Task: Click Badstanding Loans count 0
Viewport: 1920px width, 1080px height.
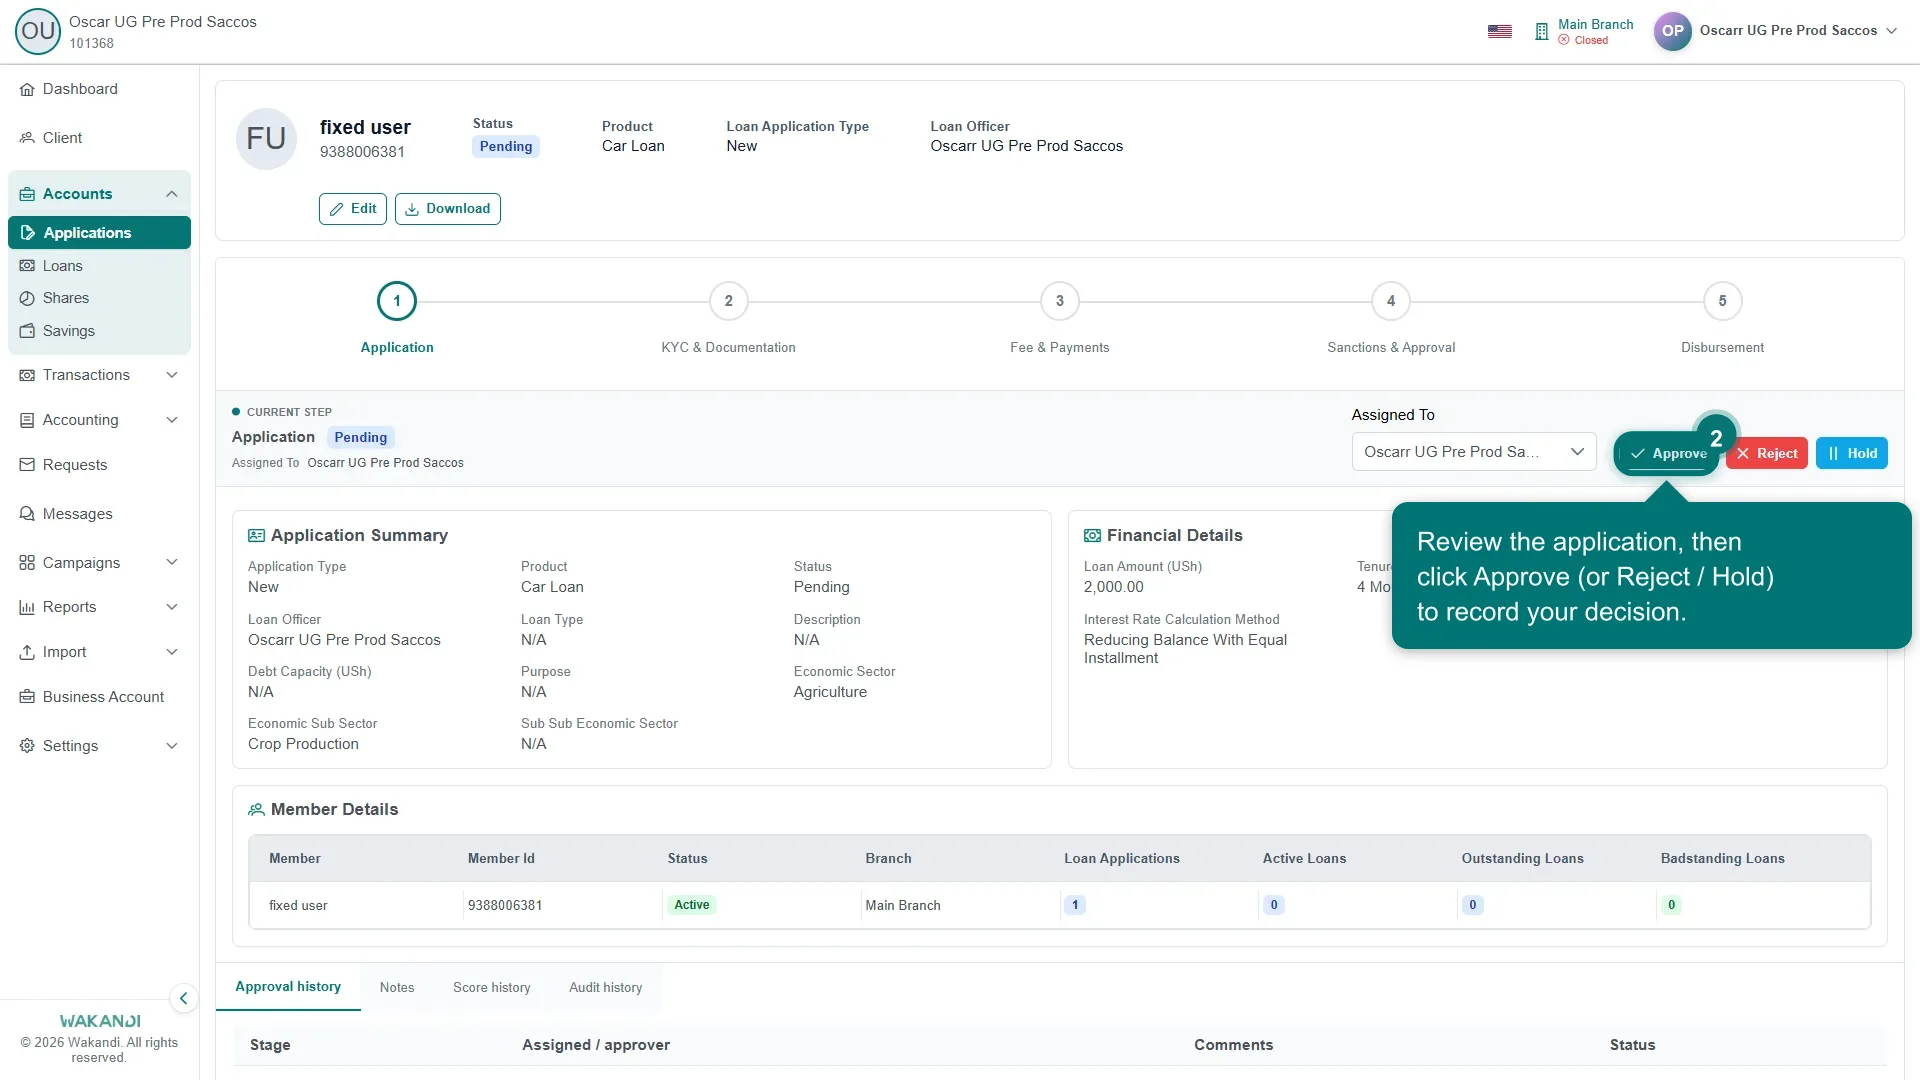Action: tap(1671, 905)
